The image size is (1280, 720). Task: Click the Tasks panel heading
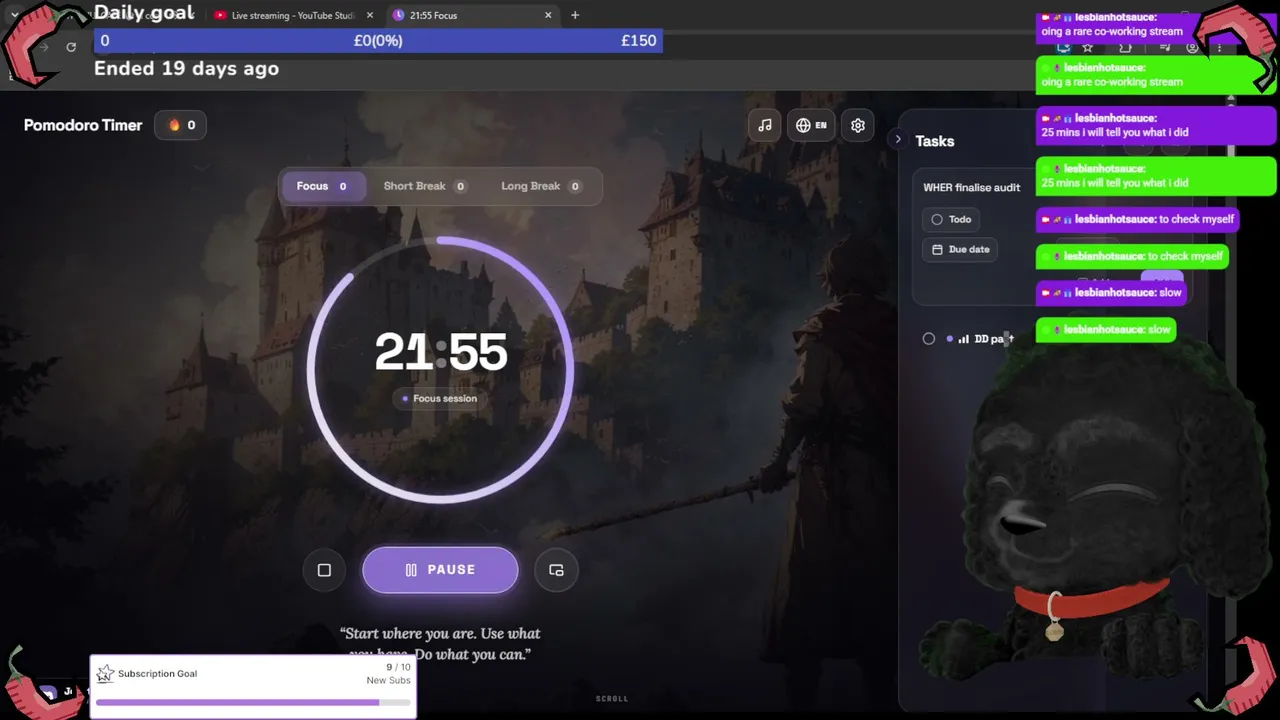(935, 141)
